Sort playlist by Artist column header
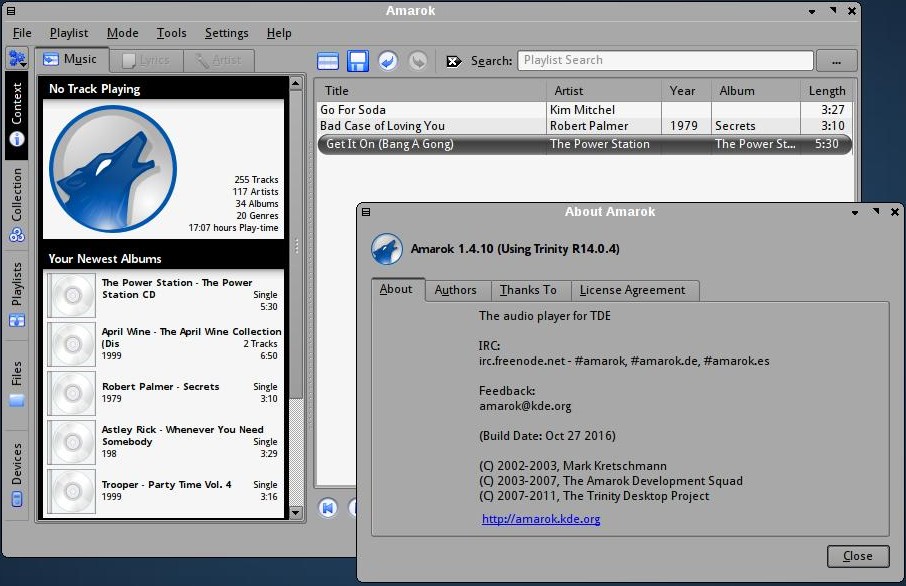Image resolution: width=906 pixels, height=586 pixels. click(604, 91)
